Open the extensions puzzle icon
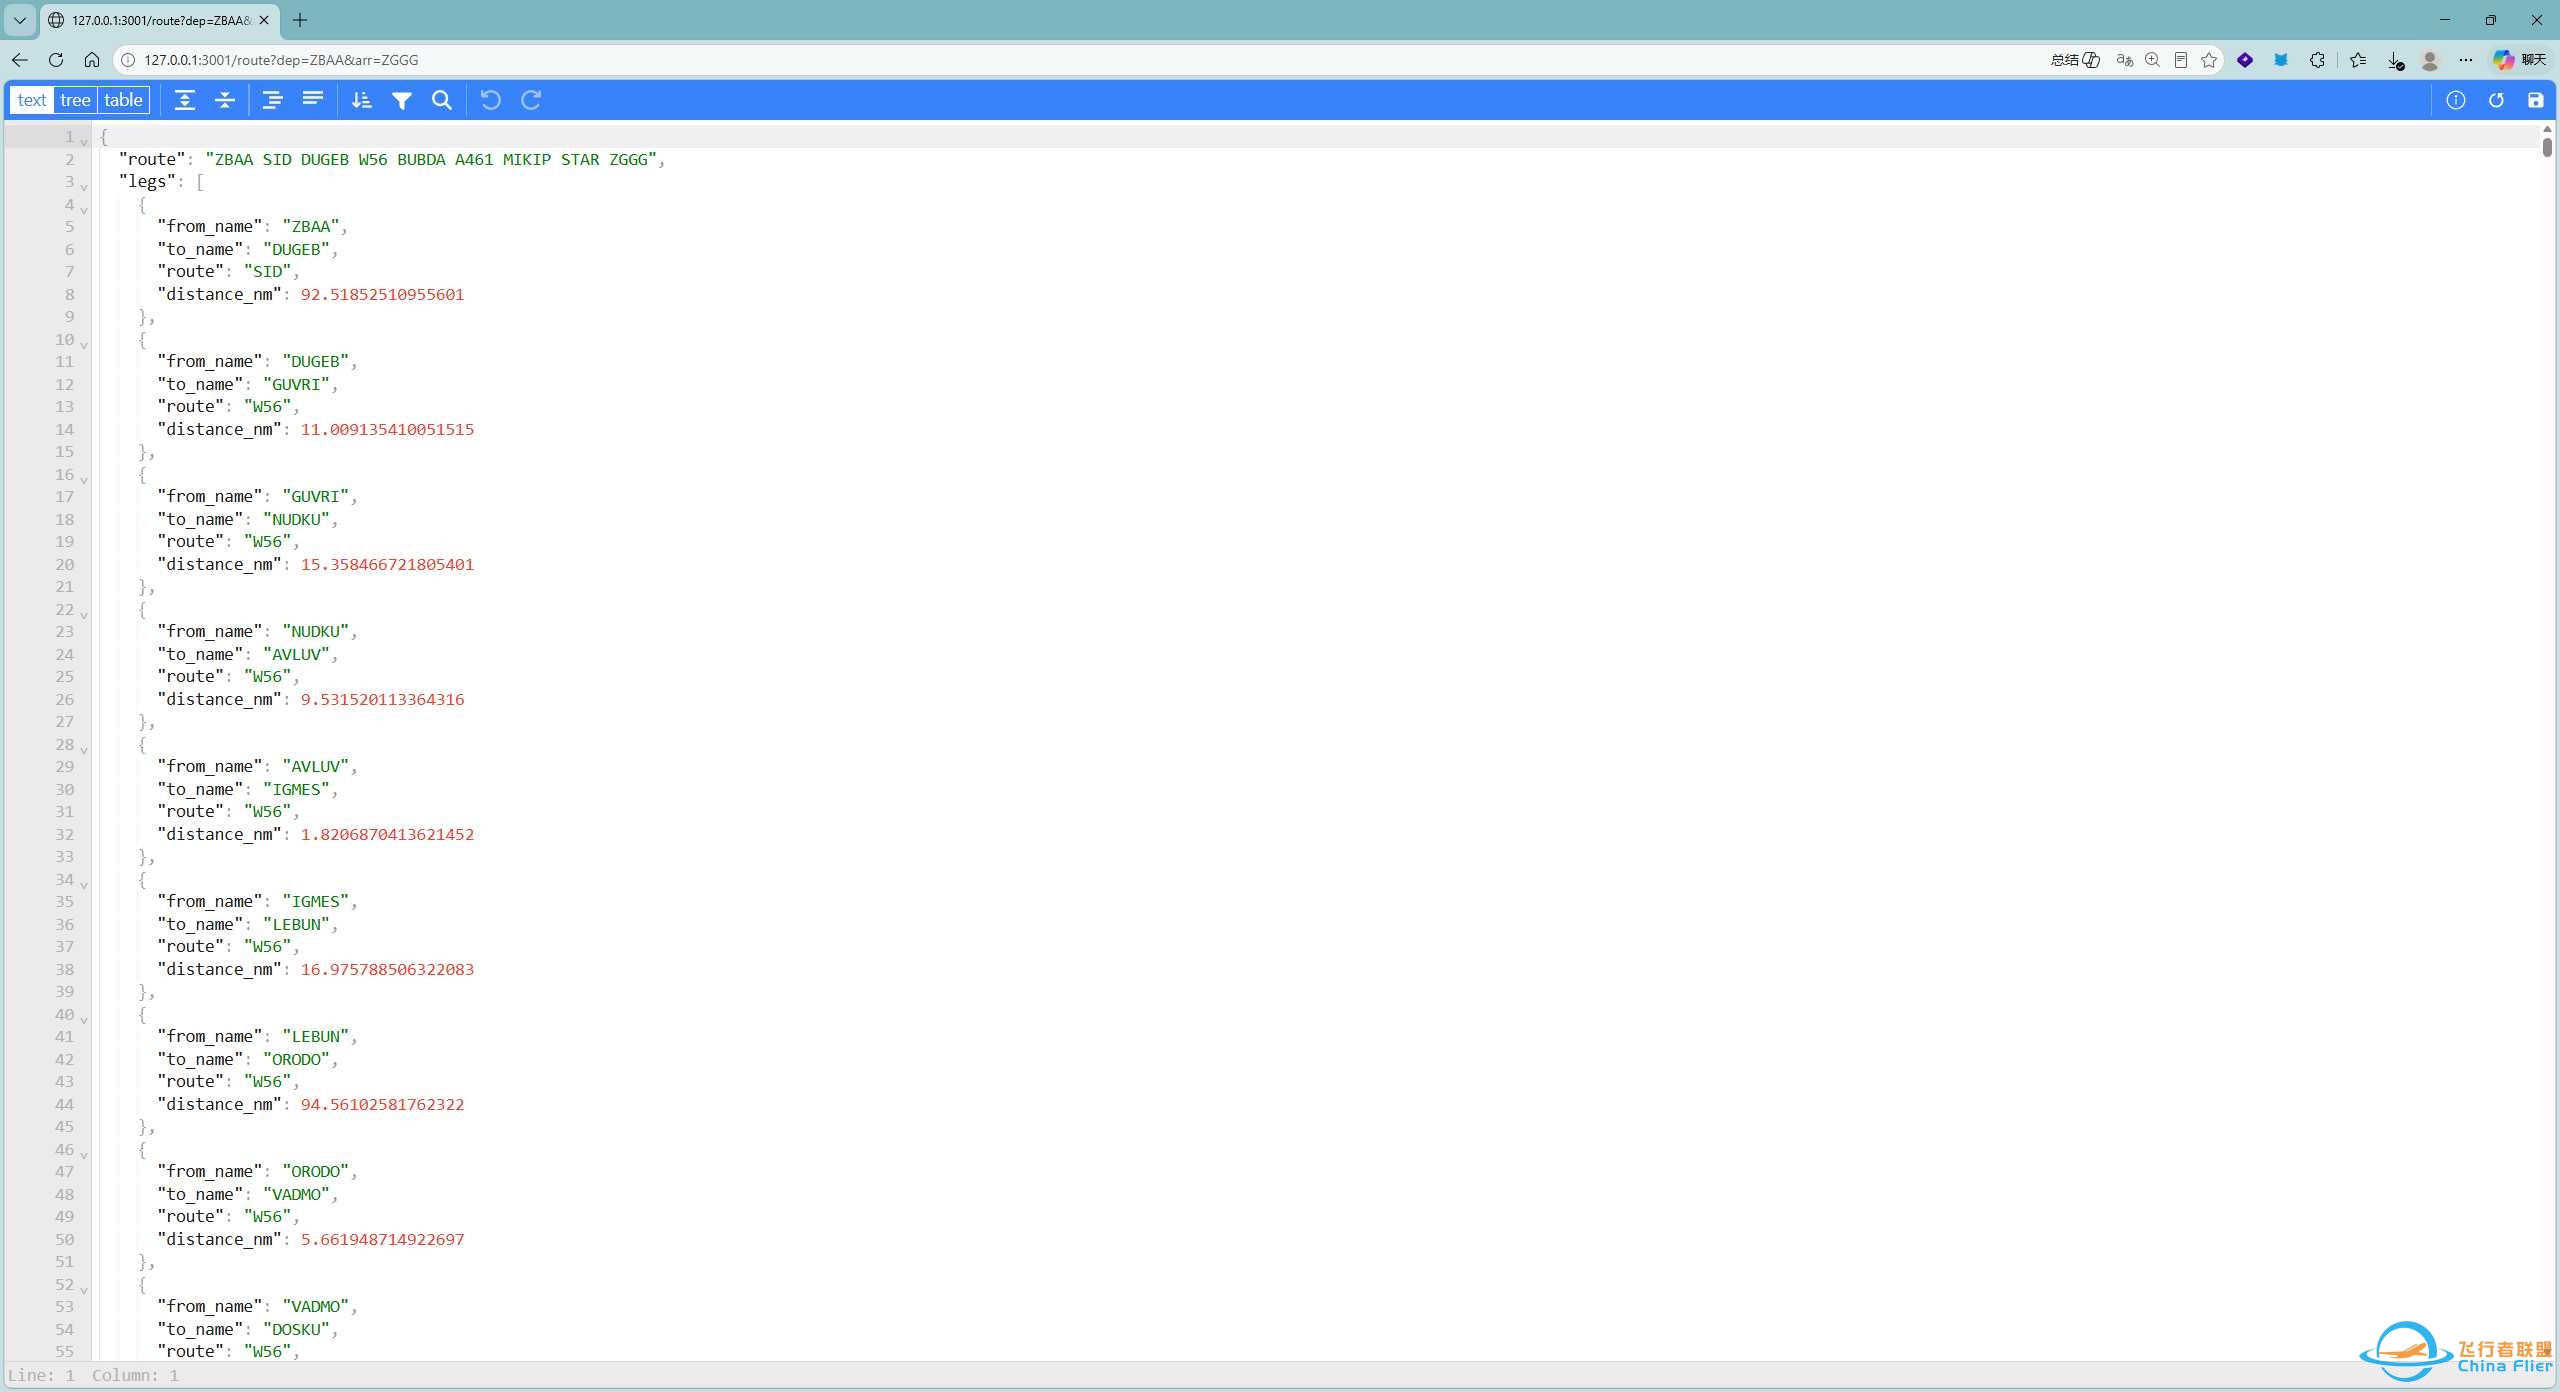 coord(2317,60)
